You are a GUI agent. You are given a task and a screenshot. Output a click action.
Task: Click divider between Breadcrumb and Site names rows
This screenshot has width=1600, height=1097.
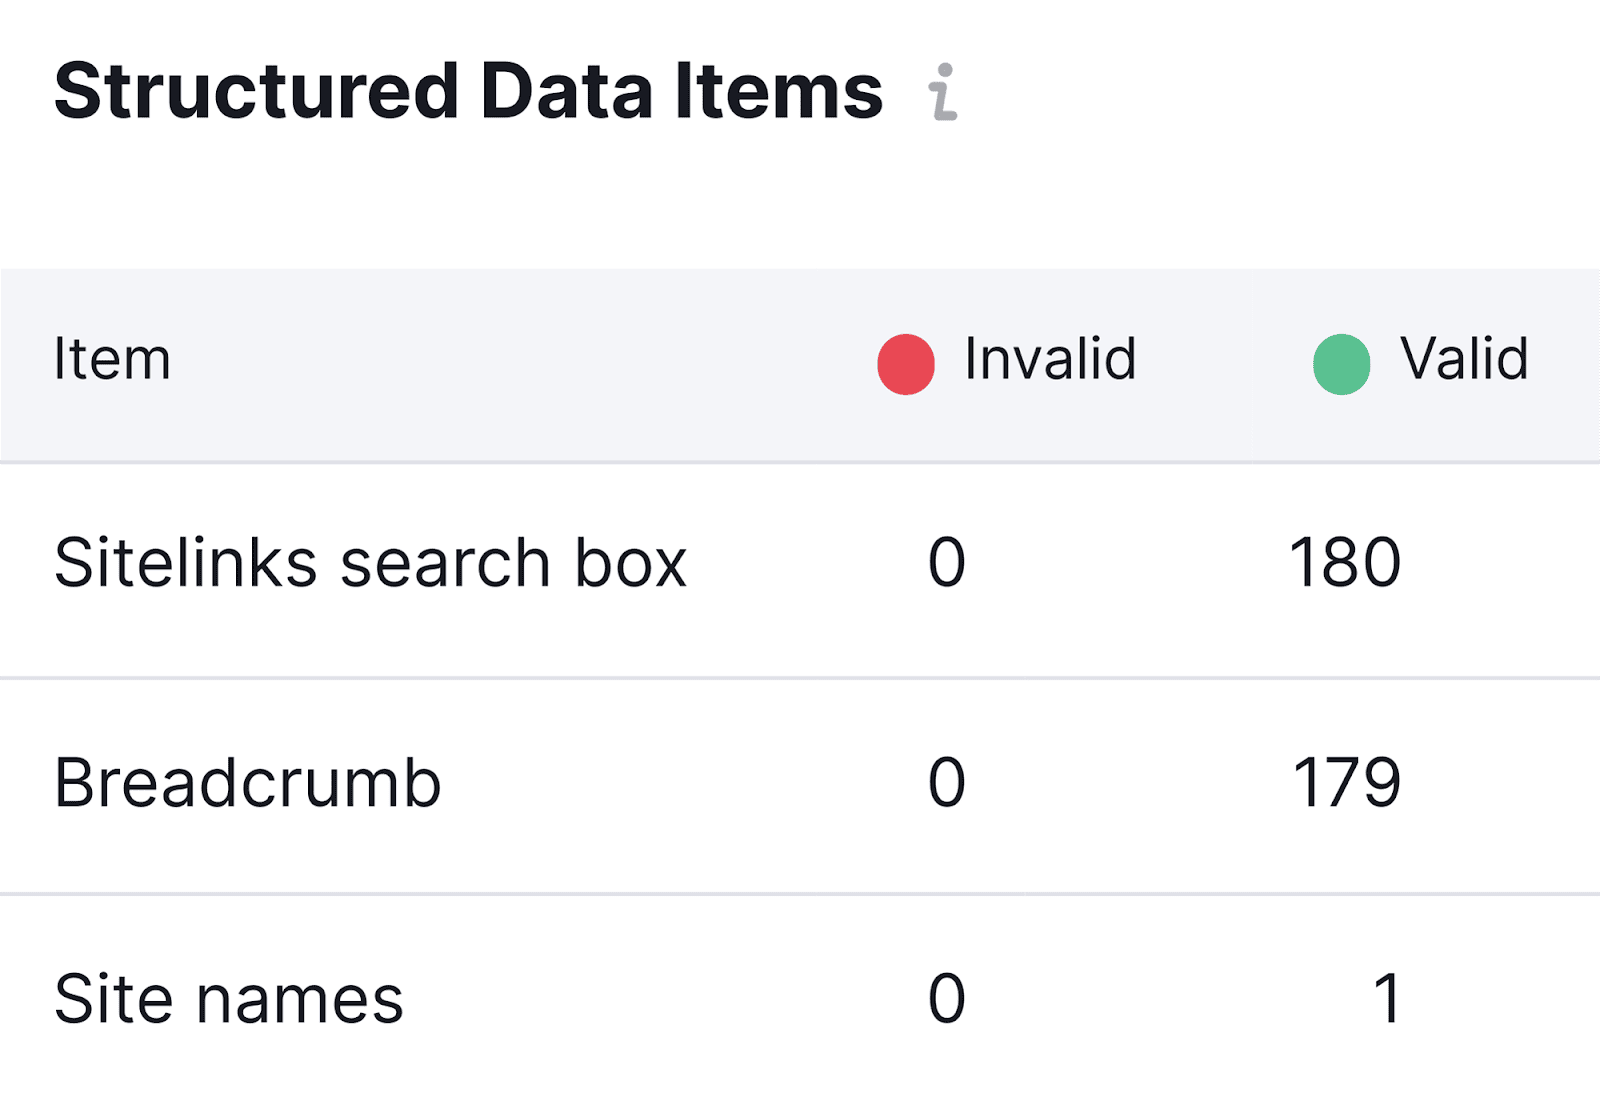coord(800,894)
